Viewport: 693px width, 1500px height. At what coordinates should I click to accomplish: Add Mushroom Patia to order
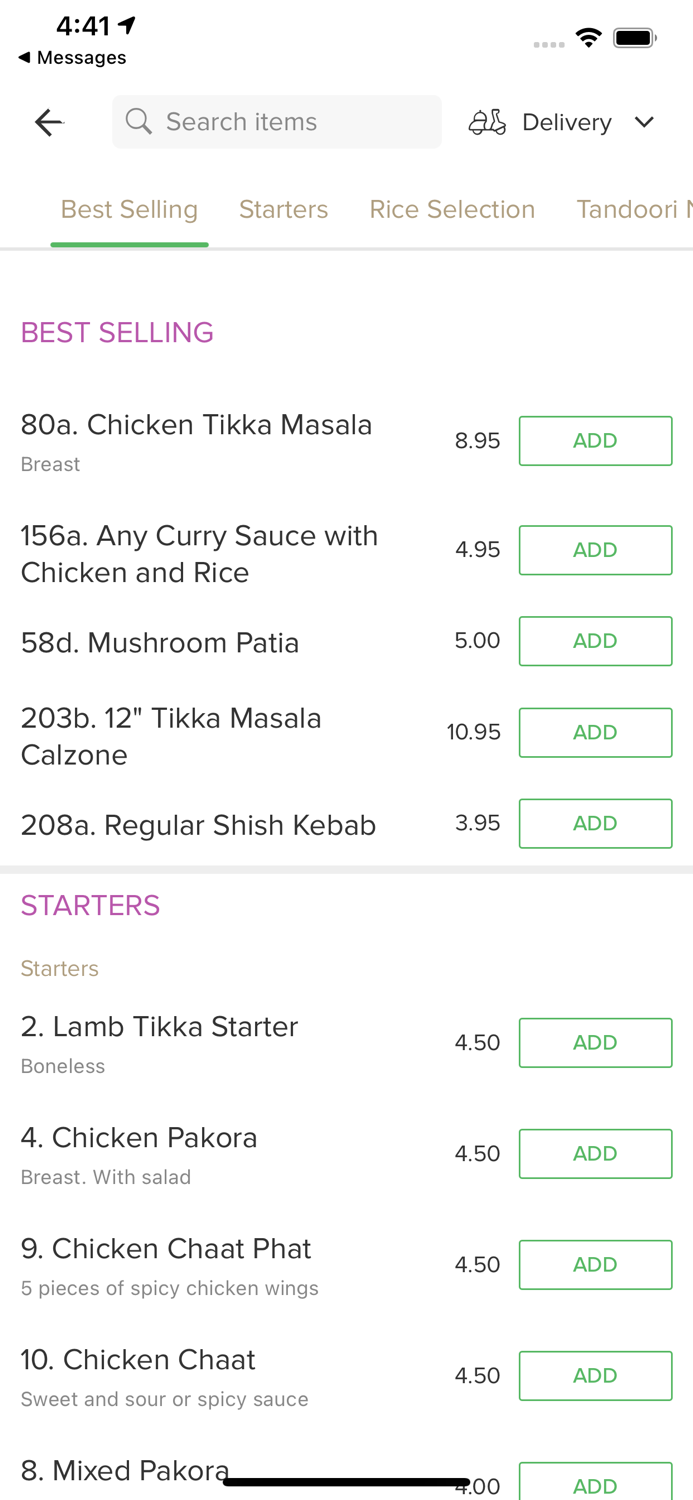click(595, 641)
